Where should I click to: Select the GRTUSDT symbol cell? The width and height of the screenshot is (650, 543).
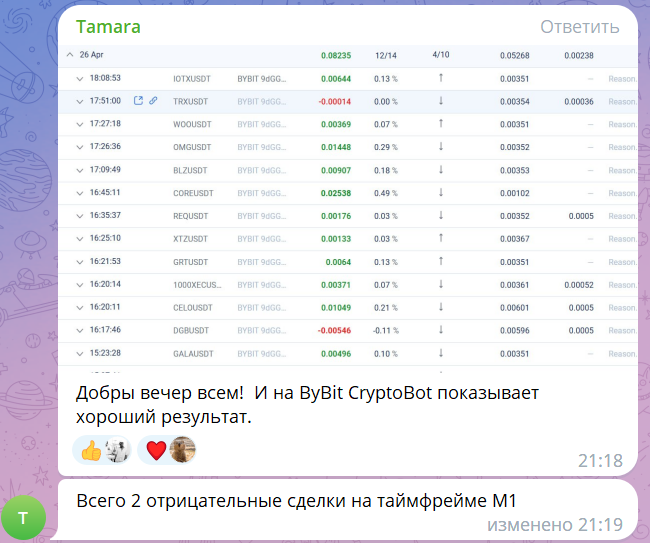coord(191,262)
